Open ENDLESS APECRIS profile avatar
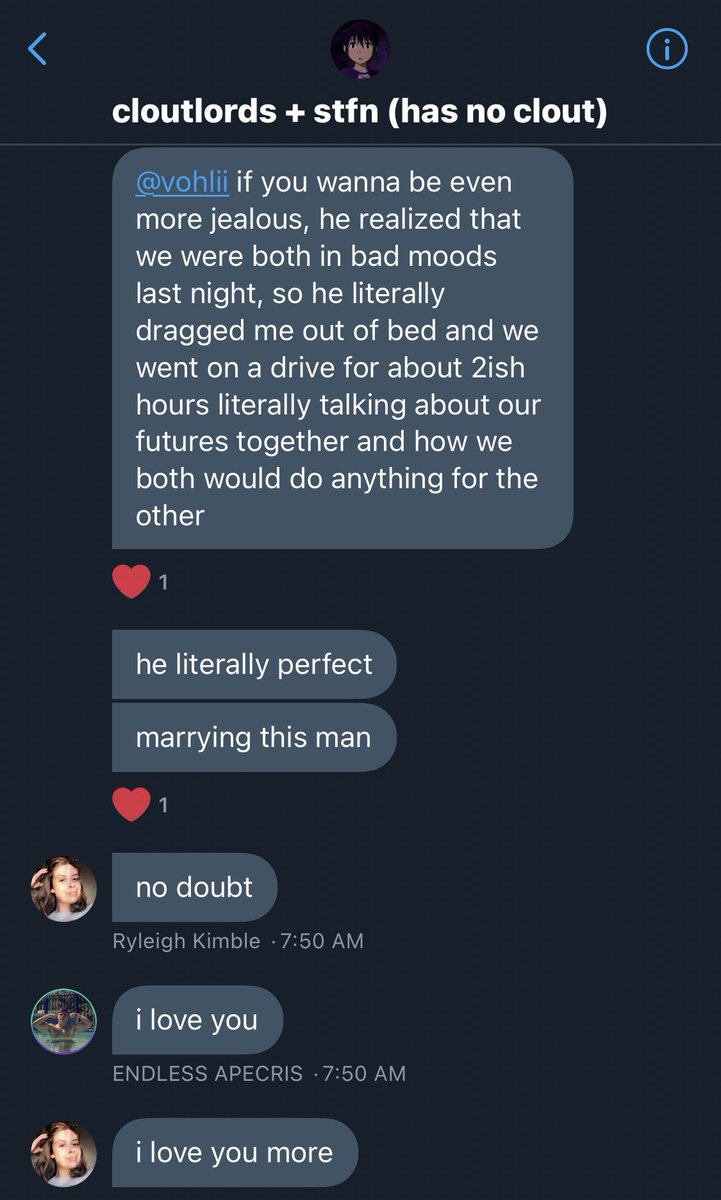The height and width of the screenshot is (1200, 721). tap(64, 1021)
